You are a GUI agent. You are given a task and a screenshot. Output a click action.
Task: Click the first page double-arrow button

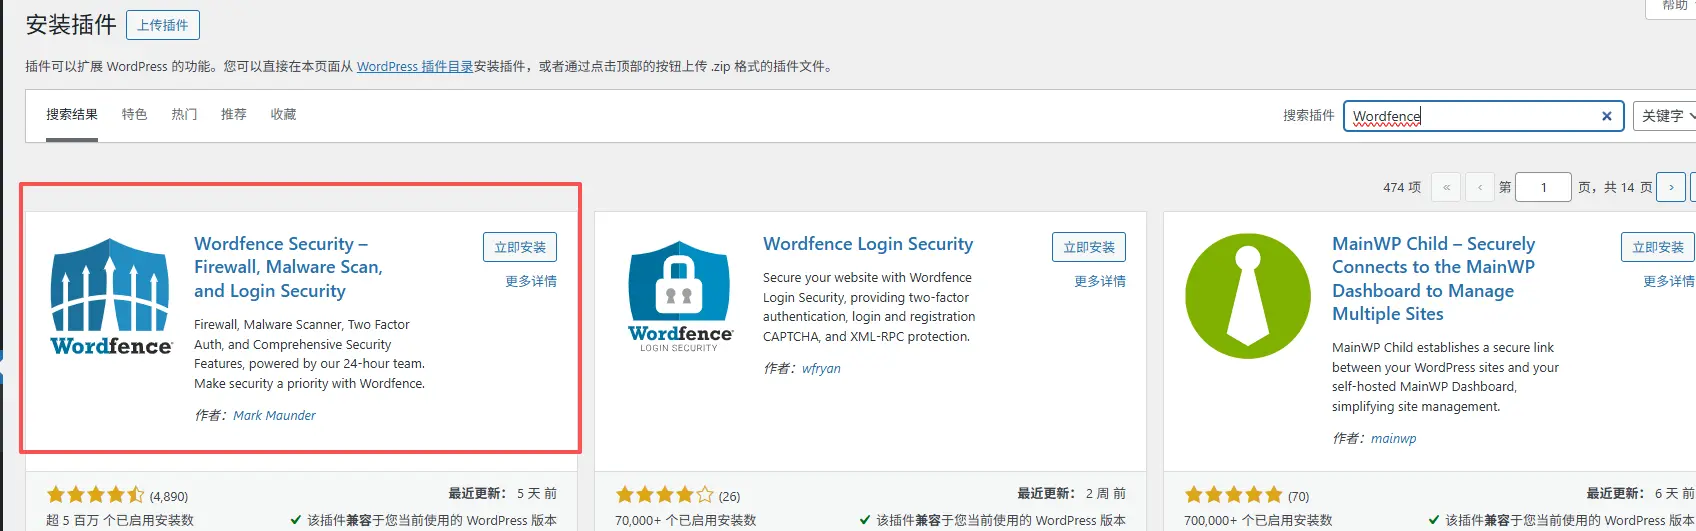(1446, 187)
